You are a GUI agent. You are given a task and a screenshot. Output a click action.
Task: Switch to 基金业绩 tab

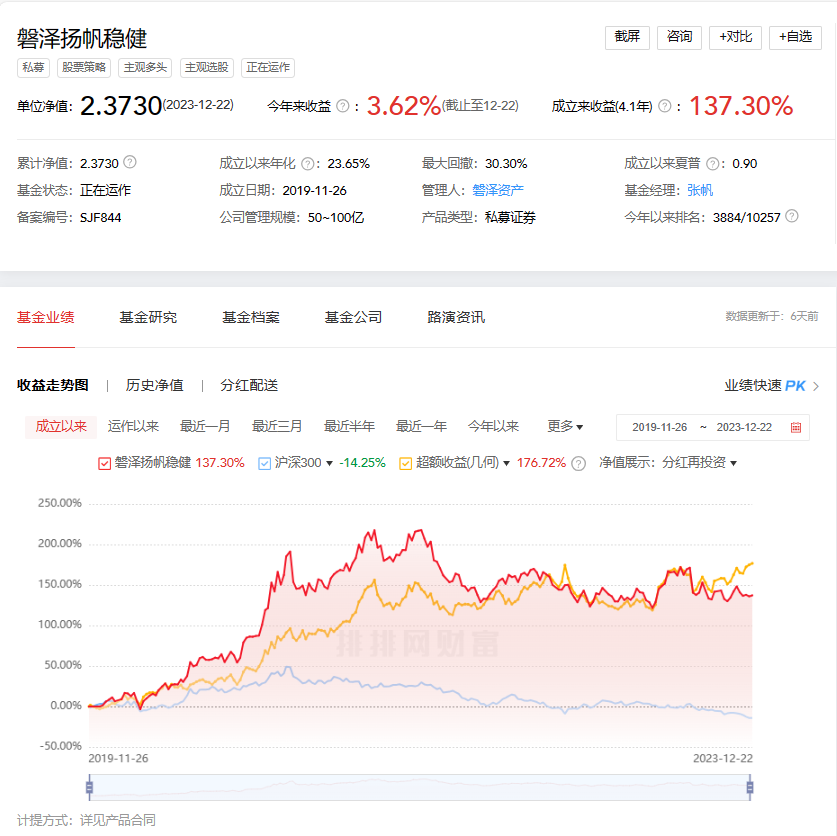[x=46, y=318]
